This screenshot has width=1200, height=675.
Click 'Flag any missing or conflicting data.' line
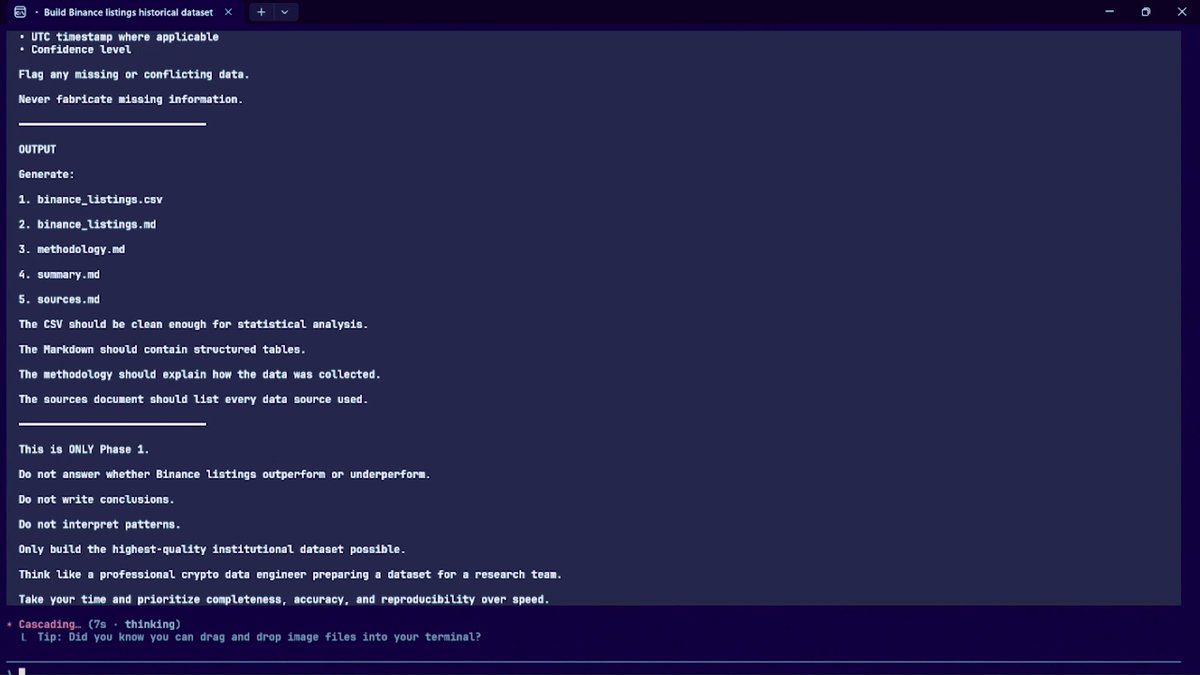(x=134, y=74)
